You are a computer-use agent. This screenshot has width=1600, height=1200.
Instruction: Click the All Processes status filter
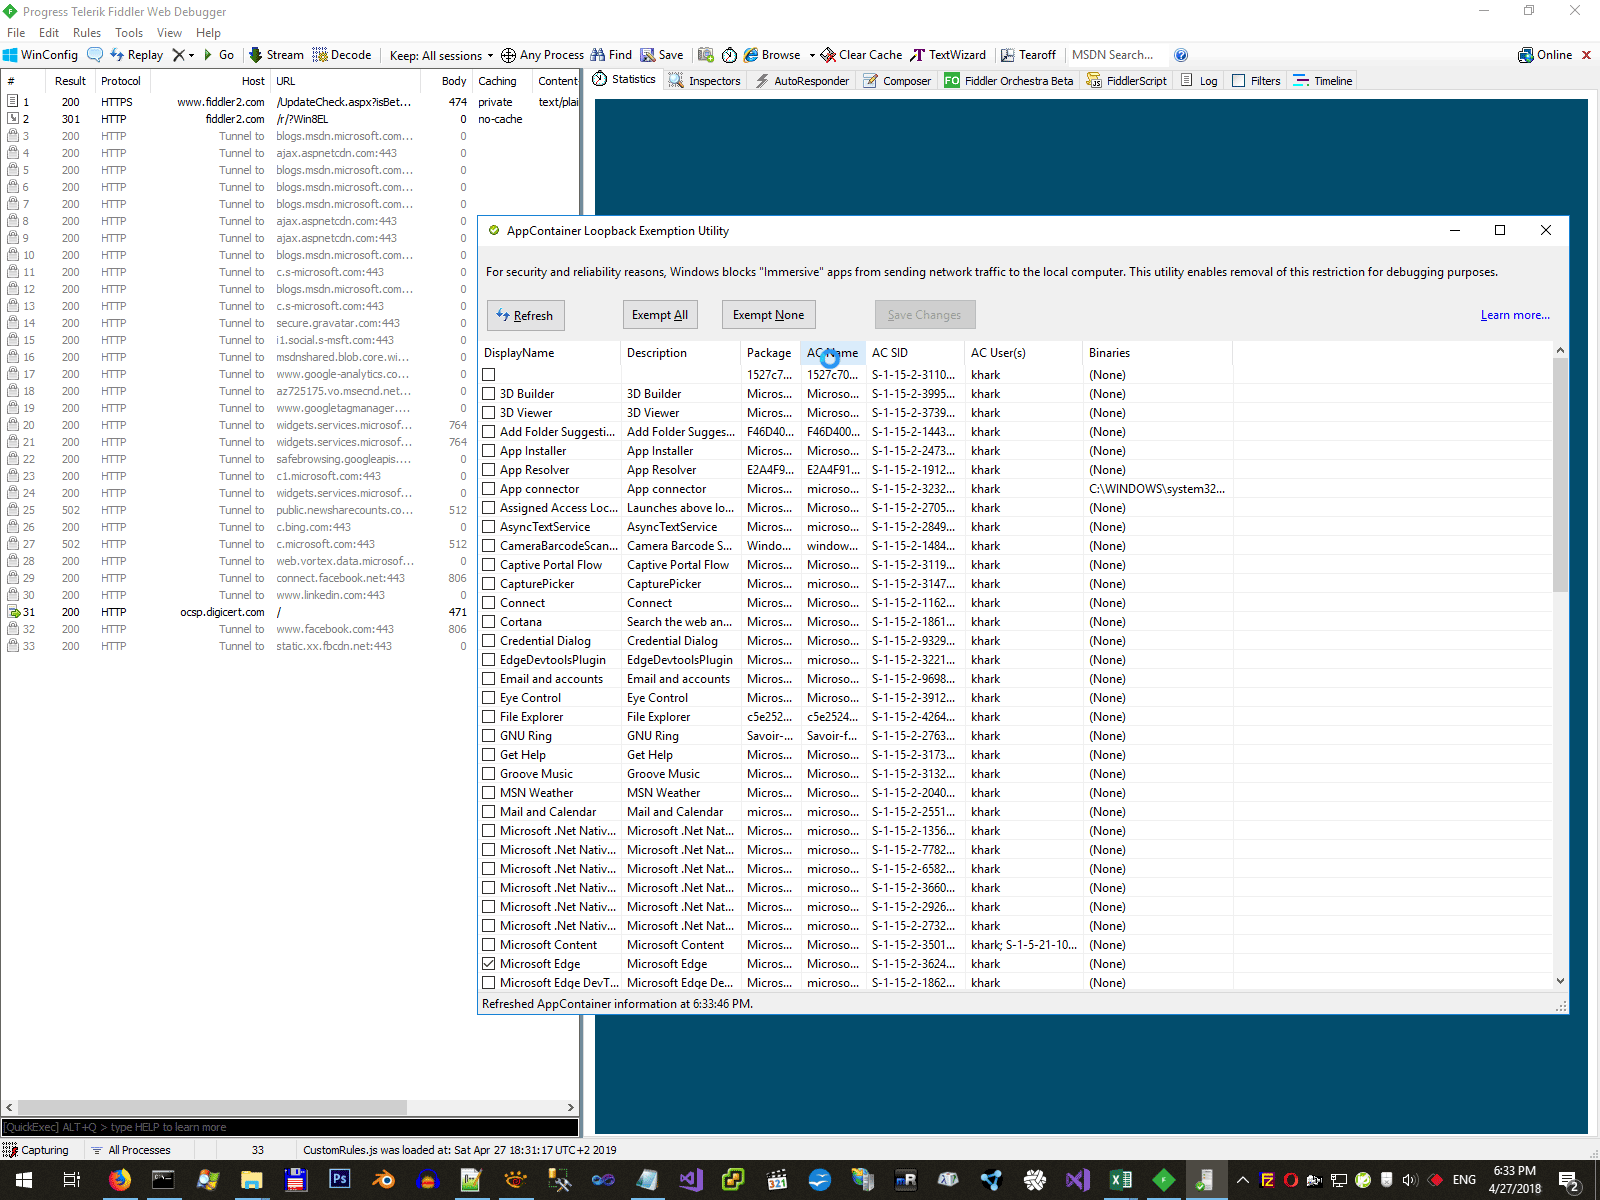coord(131,1150)
